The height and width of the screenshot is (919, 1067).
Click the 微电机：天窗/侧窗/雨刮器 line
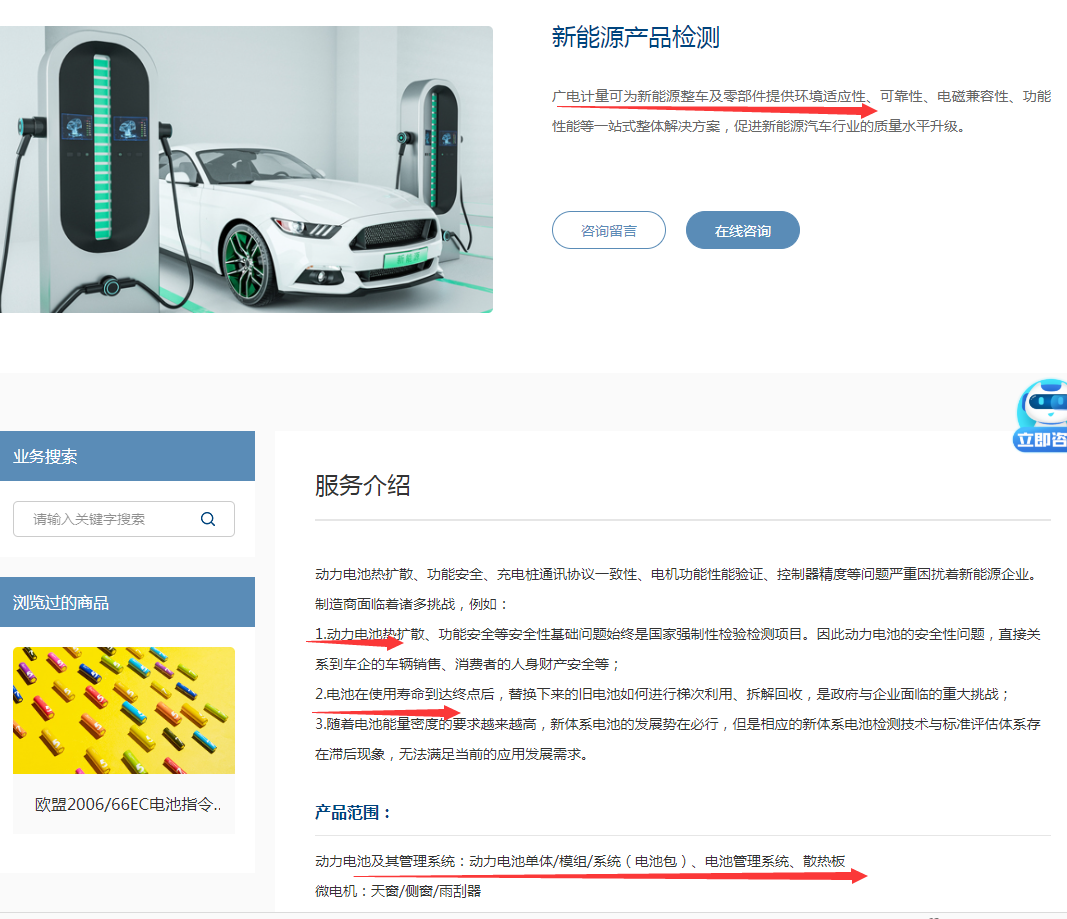[398, 890]
